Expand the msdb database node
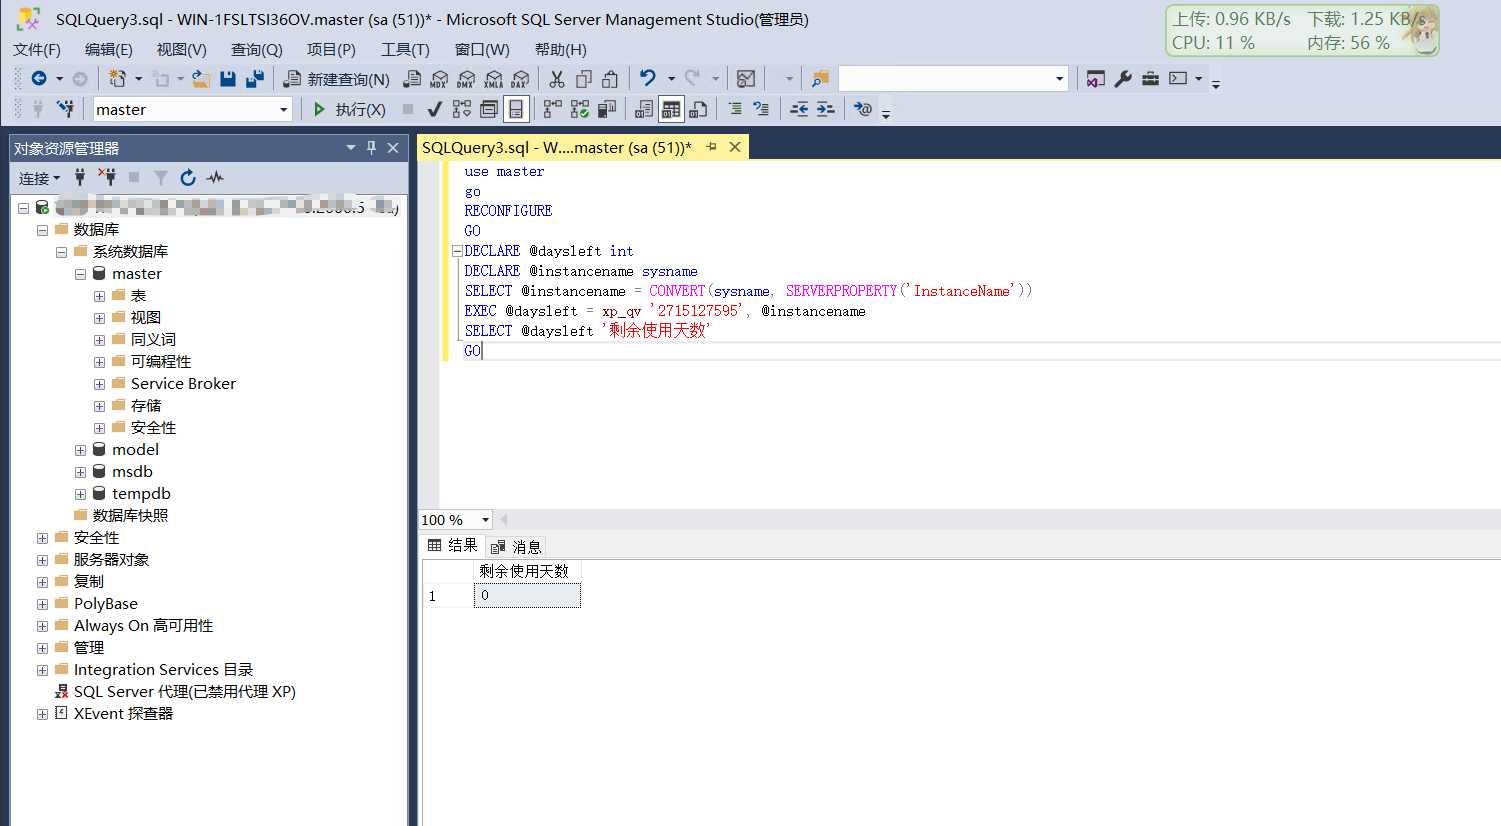 (x=80, y=472)
